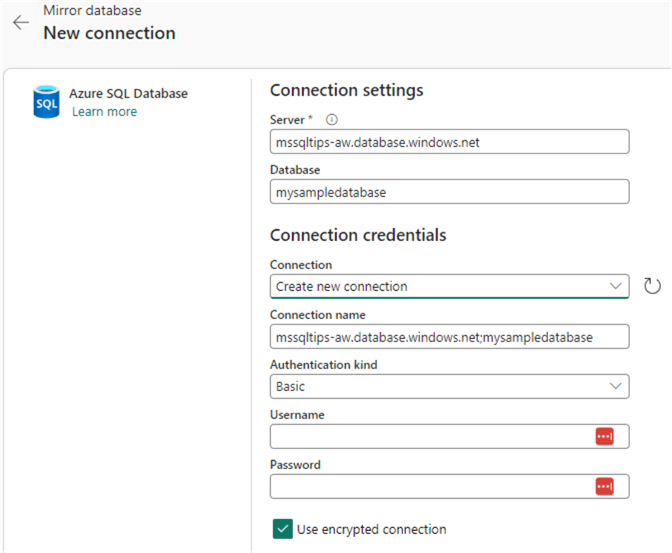Select the Connection name text box

point(449,337)
